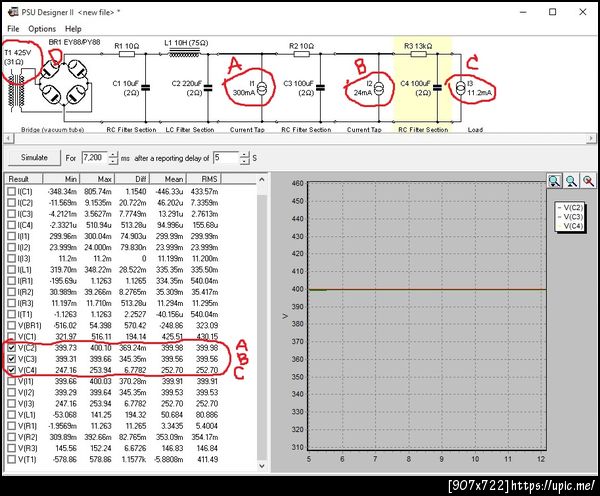The width and height of the screenshot is (600, 496).
Task: Click the Load label under schematic
Action: point(475,130)
